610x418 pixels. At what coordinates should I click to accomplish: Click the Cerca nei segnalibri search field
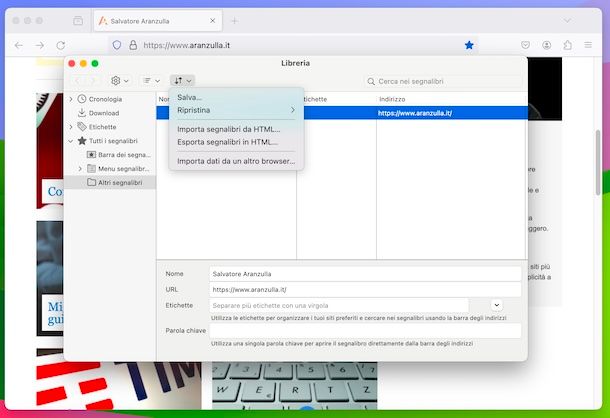pos(443,81)
